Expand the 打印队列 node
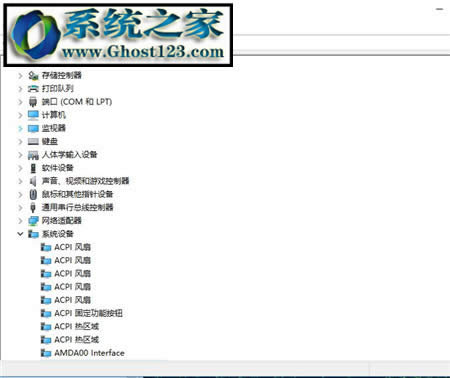Screen dimensions: 450x378 coord(20,89)
